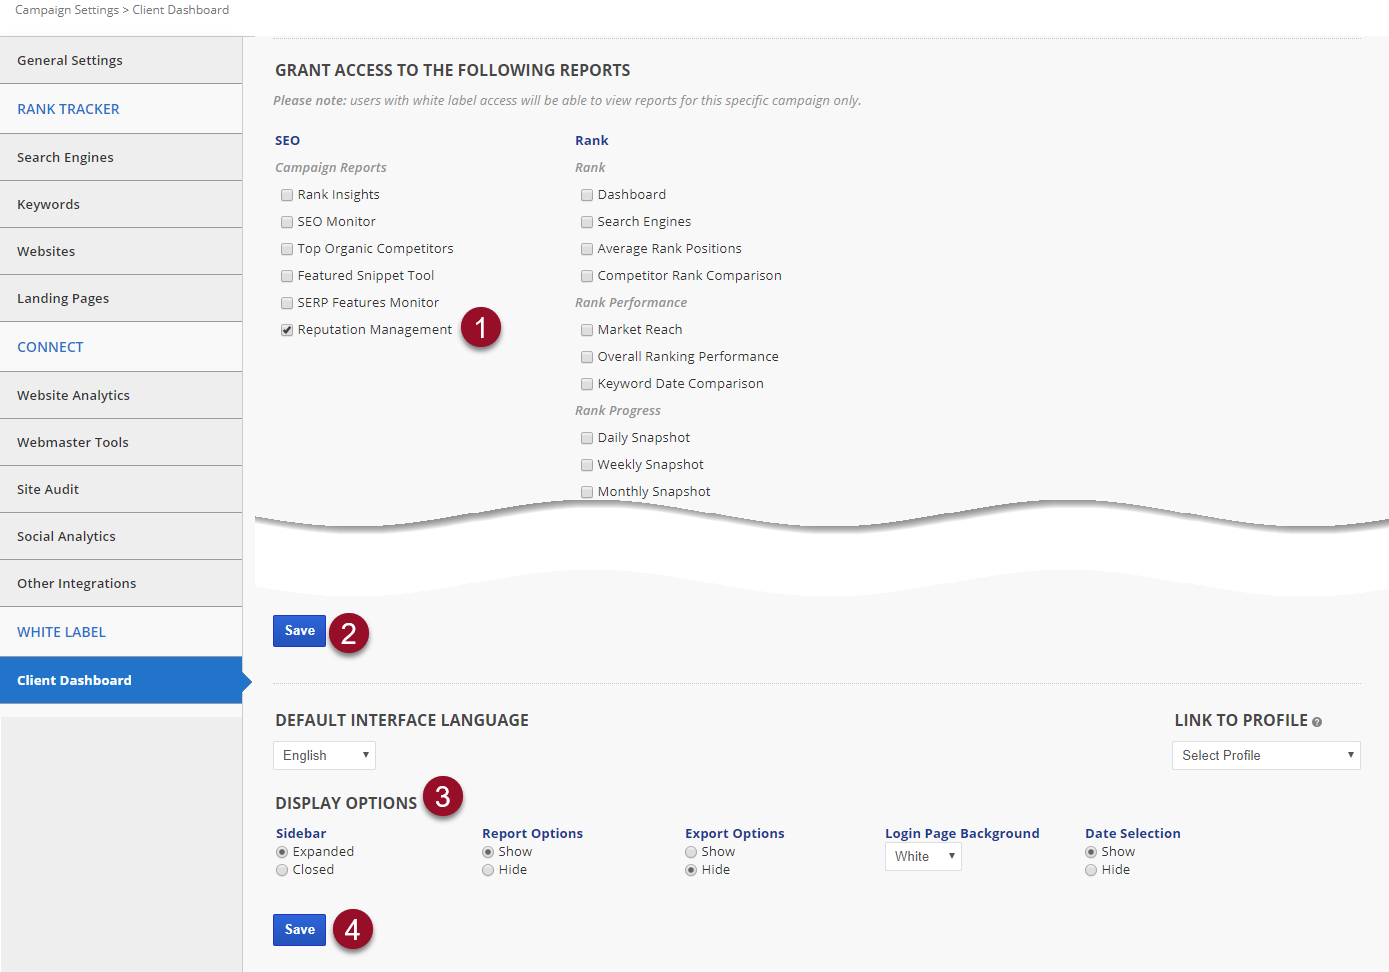This screenshot has height=972, width=1389.
Task: Open Webmaster Tools sidebar item
Action: (73, 442)
